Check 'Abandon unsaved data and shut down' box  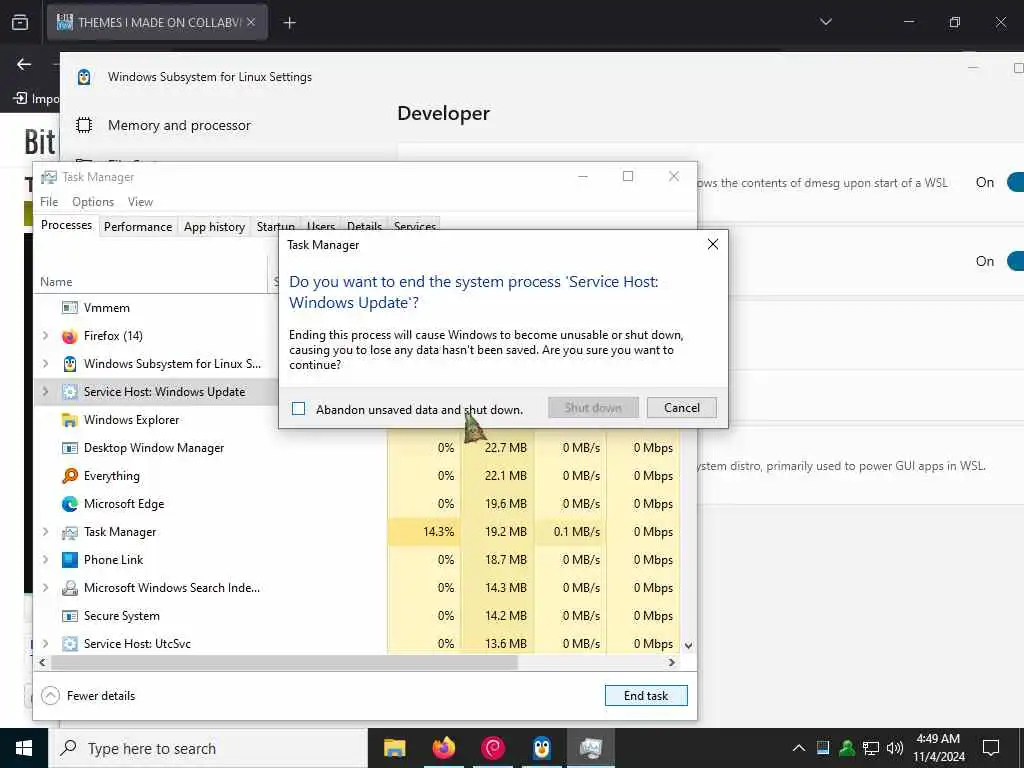coord(298,409)
